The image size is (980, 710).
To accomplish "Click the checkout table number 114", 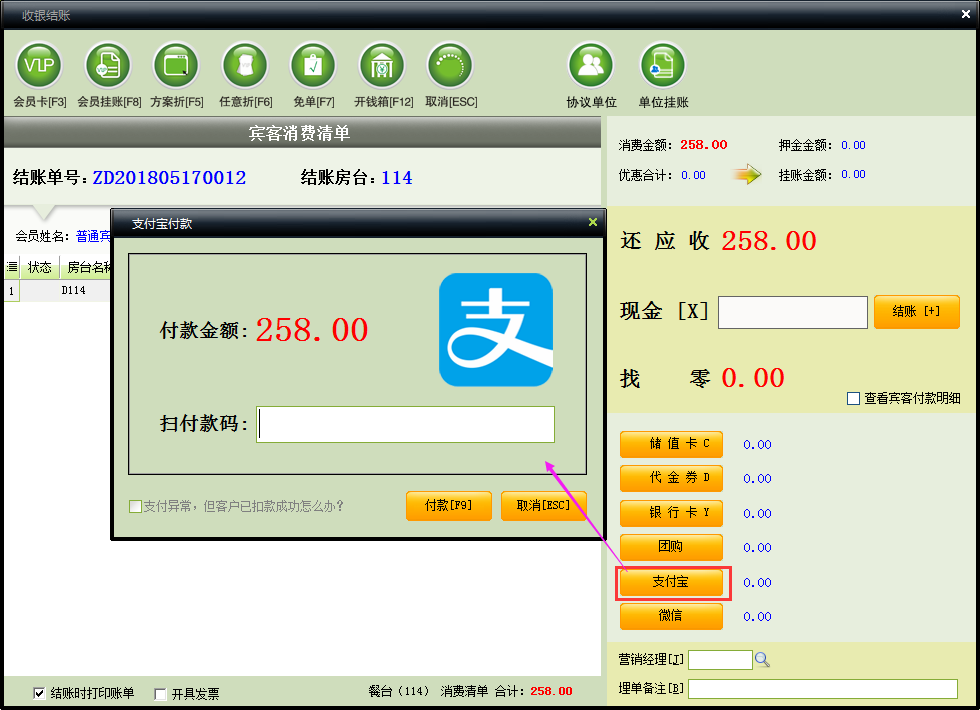I will coord(397,178).
